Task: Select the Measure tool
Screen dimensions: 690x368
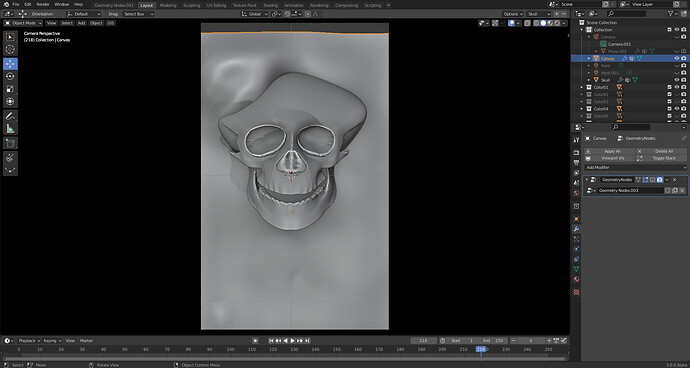Action: click(11, 129)
